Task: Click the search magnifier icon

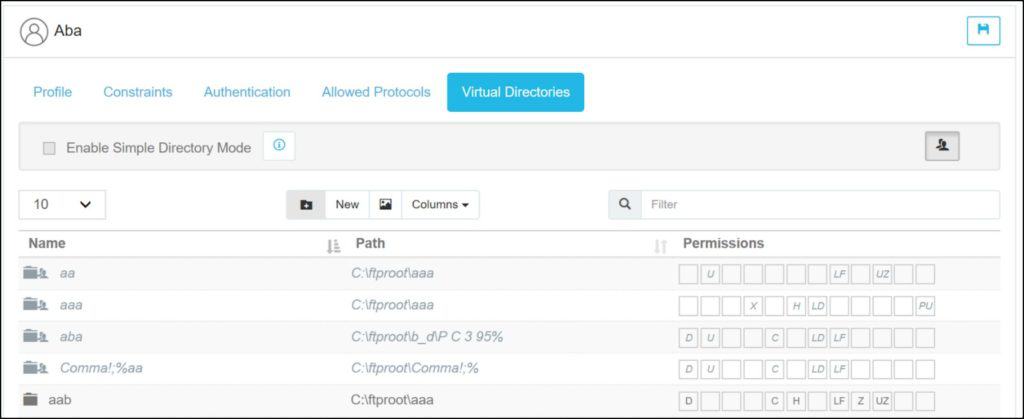Action: click(x=625, y=205)
